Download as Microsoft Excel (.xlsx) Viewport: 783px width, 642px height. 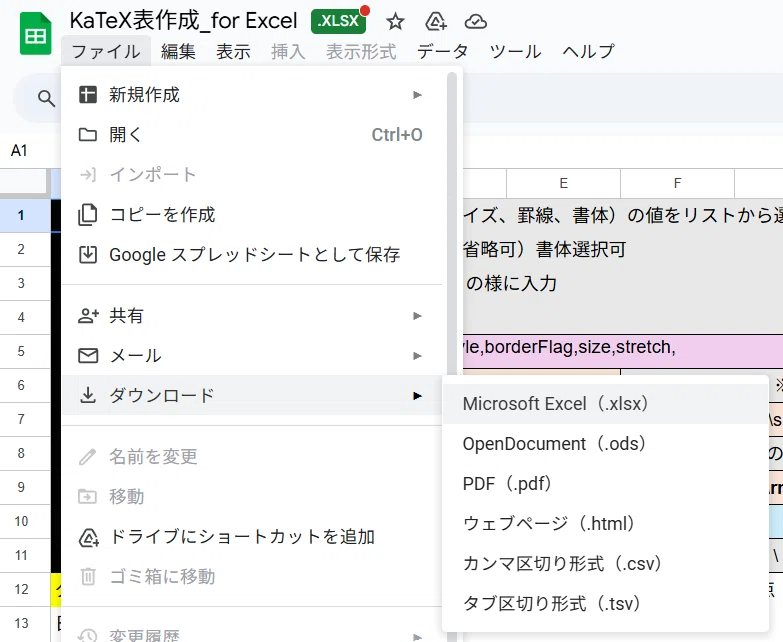605,404
